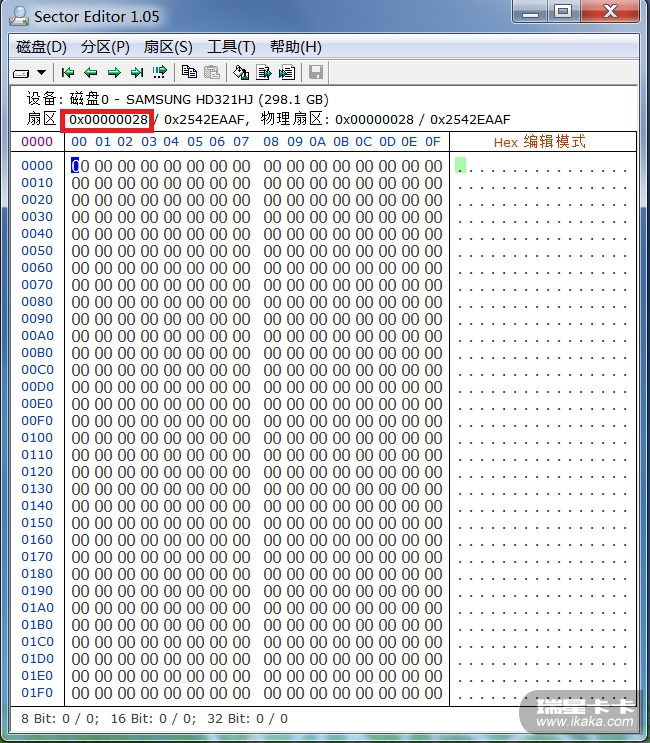The width and height of the screenshot is (650, 743).
Task: Click the 8 Bit: 0 / 0 status entry
Action: 60,719
